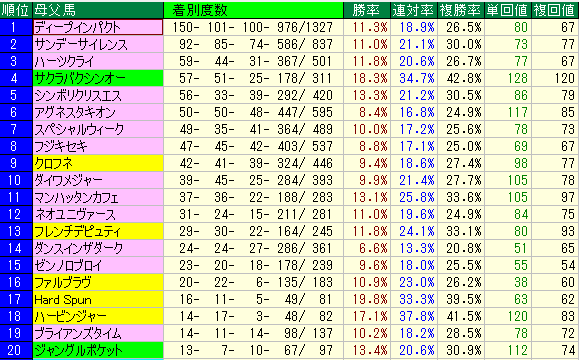The image size is (579, 360).
Task: Select the スペシャルウィーク name cell
Action: [98, 129]
